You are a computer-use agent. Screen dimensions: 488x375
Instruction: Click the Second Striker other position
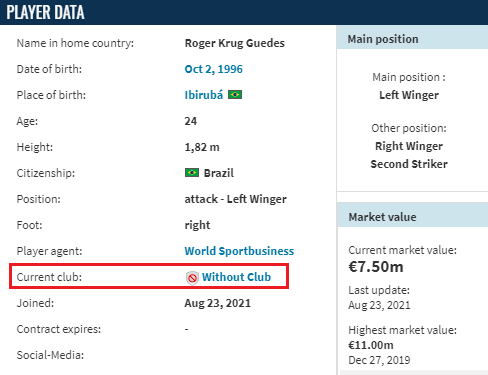[409, 164]
